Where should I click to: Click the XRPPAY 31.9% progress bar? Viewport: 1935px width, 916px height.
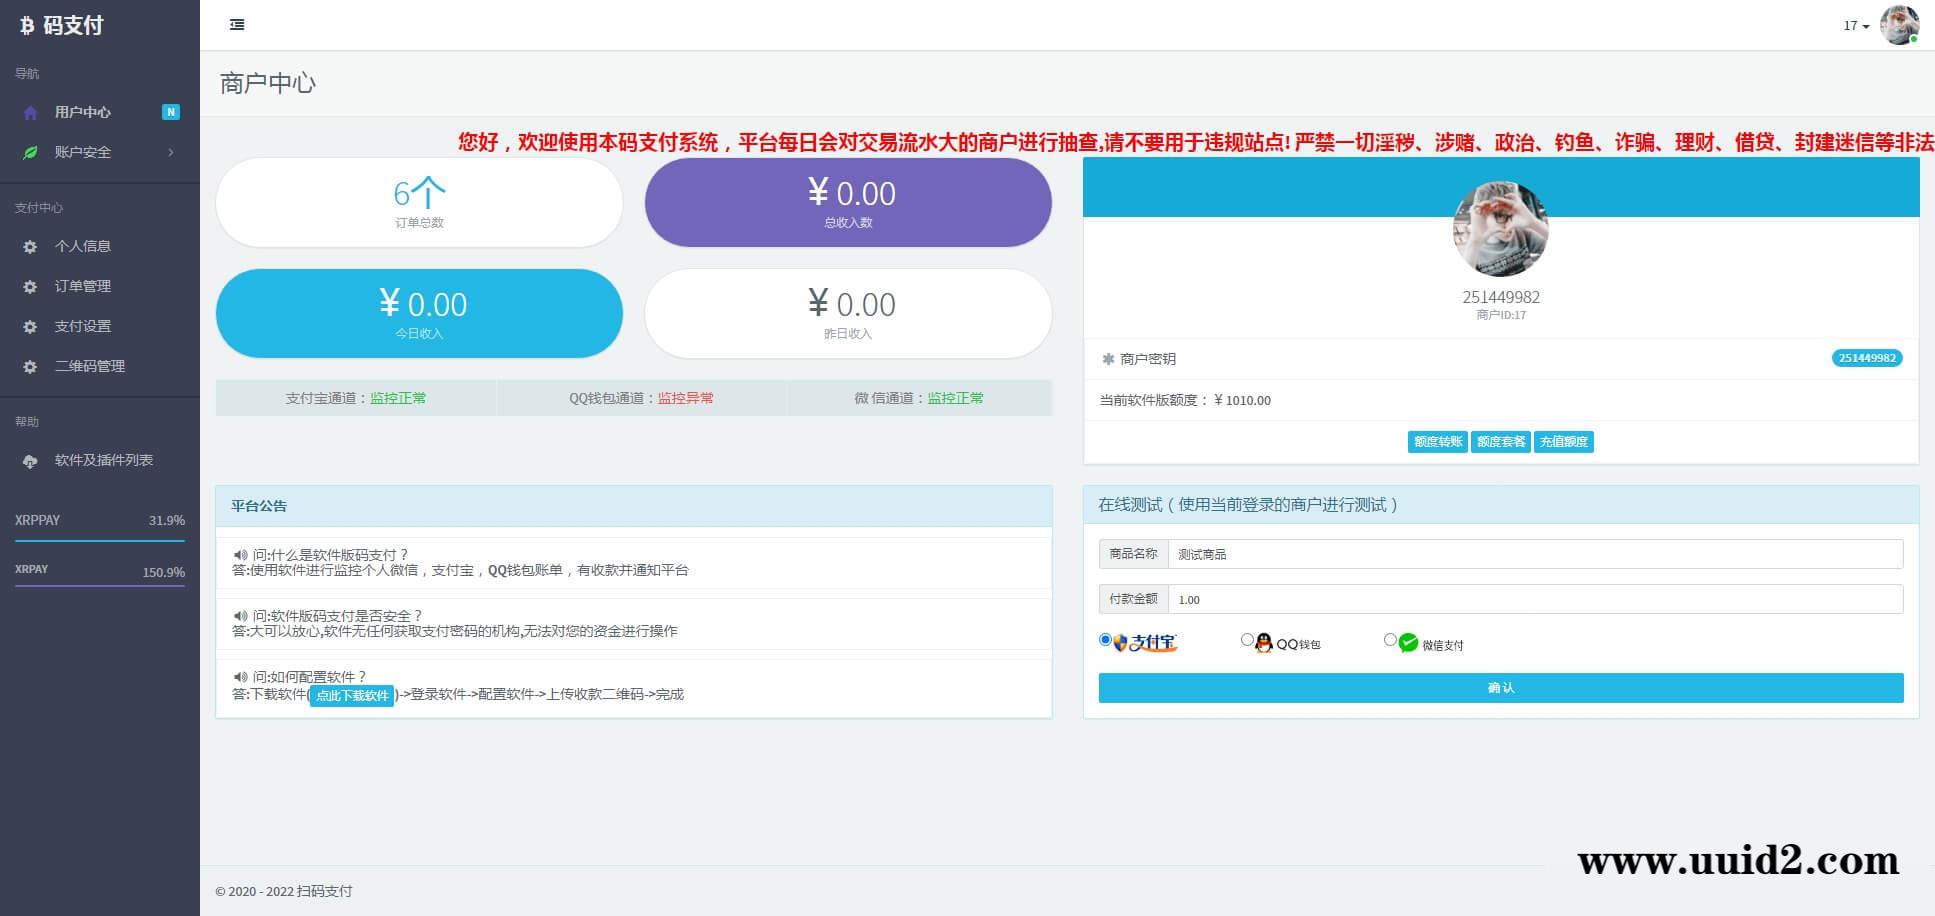click(99, 540)
